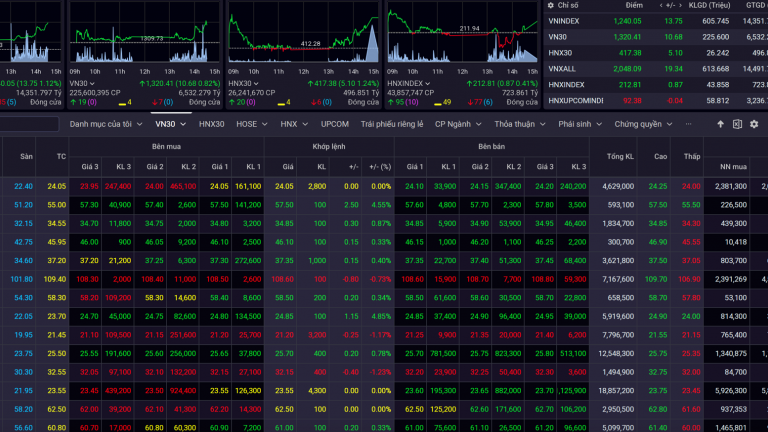Click percent change cell 4.55%

click(381, 205)
